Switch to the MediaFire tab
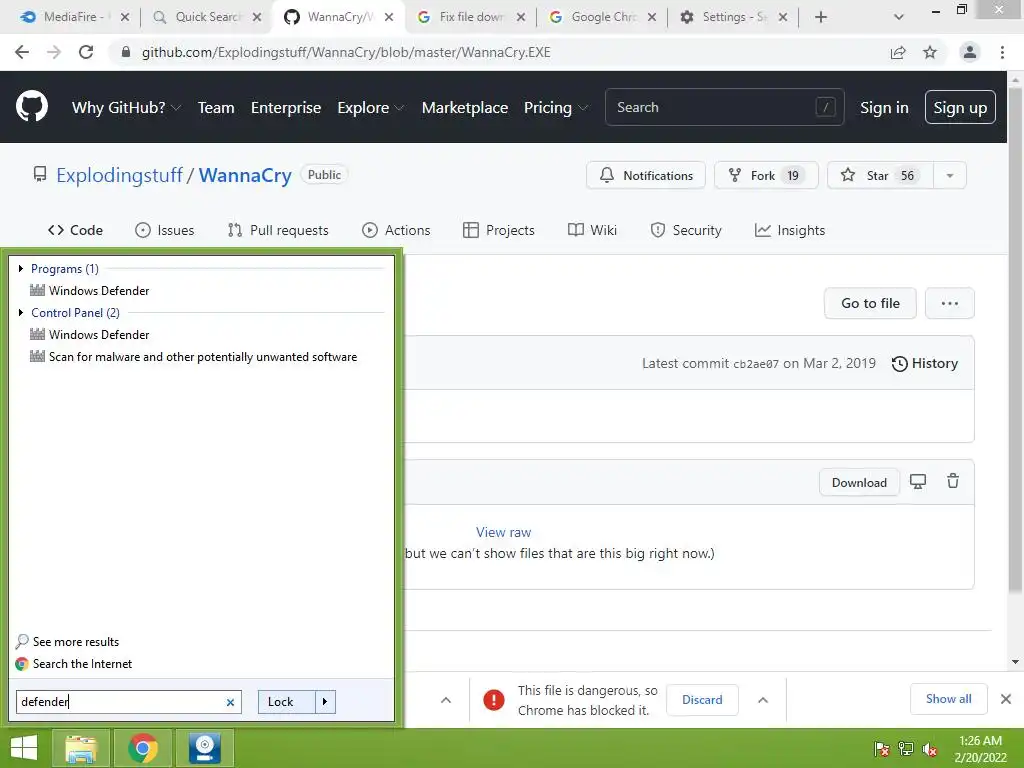 69,17
